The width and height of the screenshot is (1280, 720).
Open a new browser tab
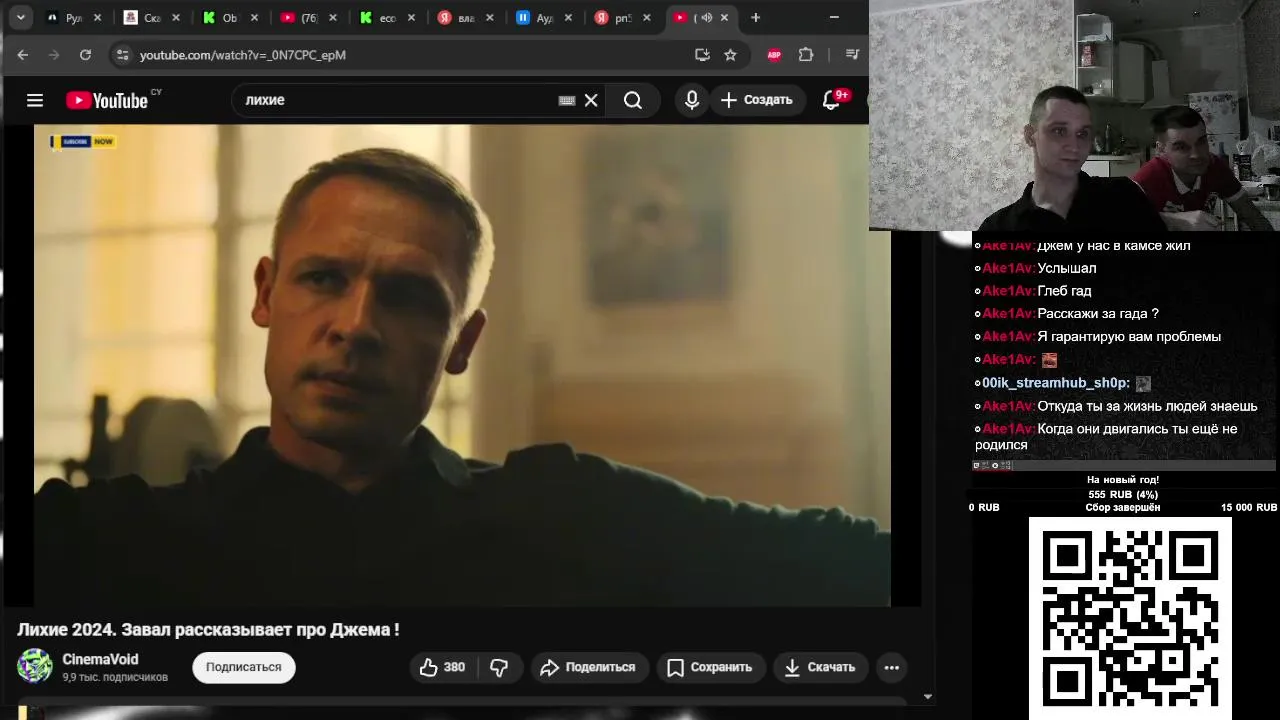[x=756, y=17]
